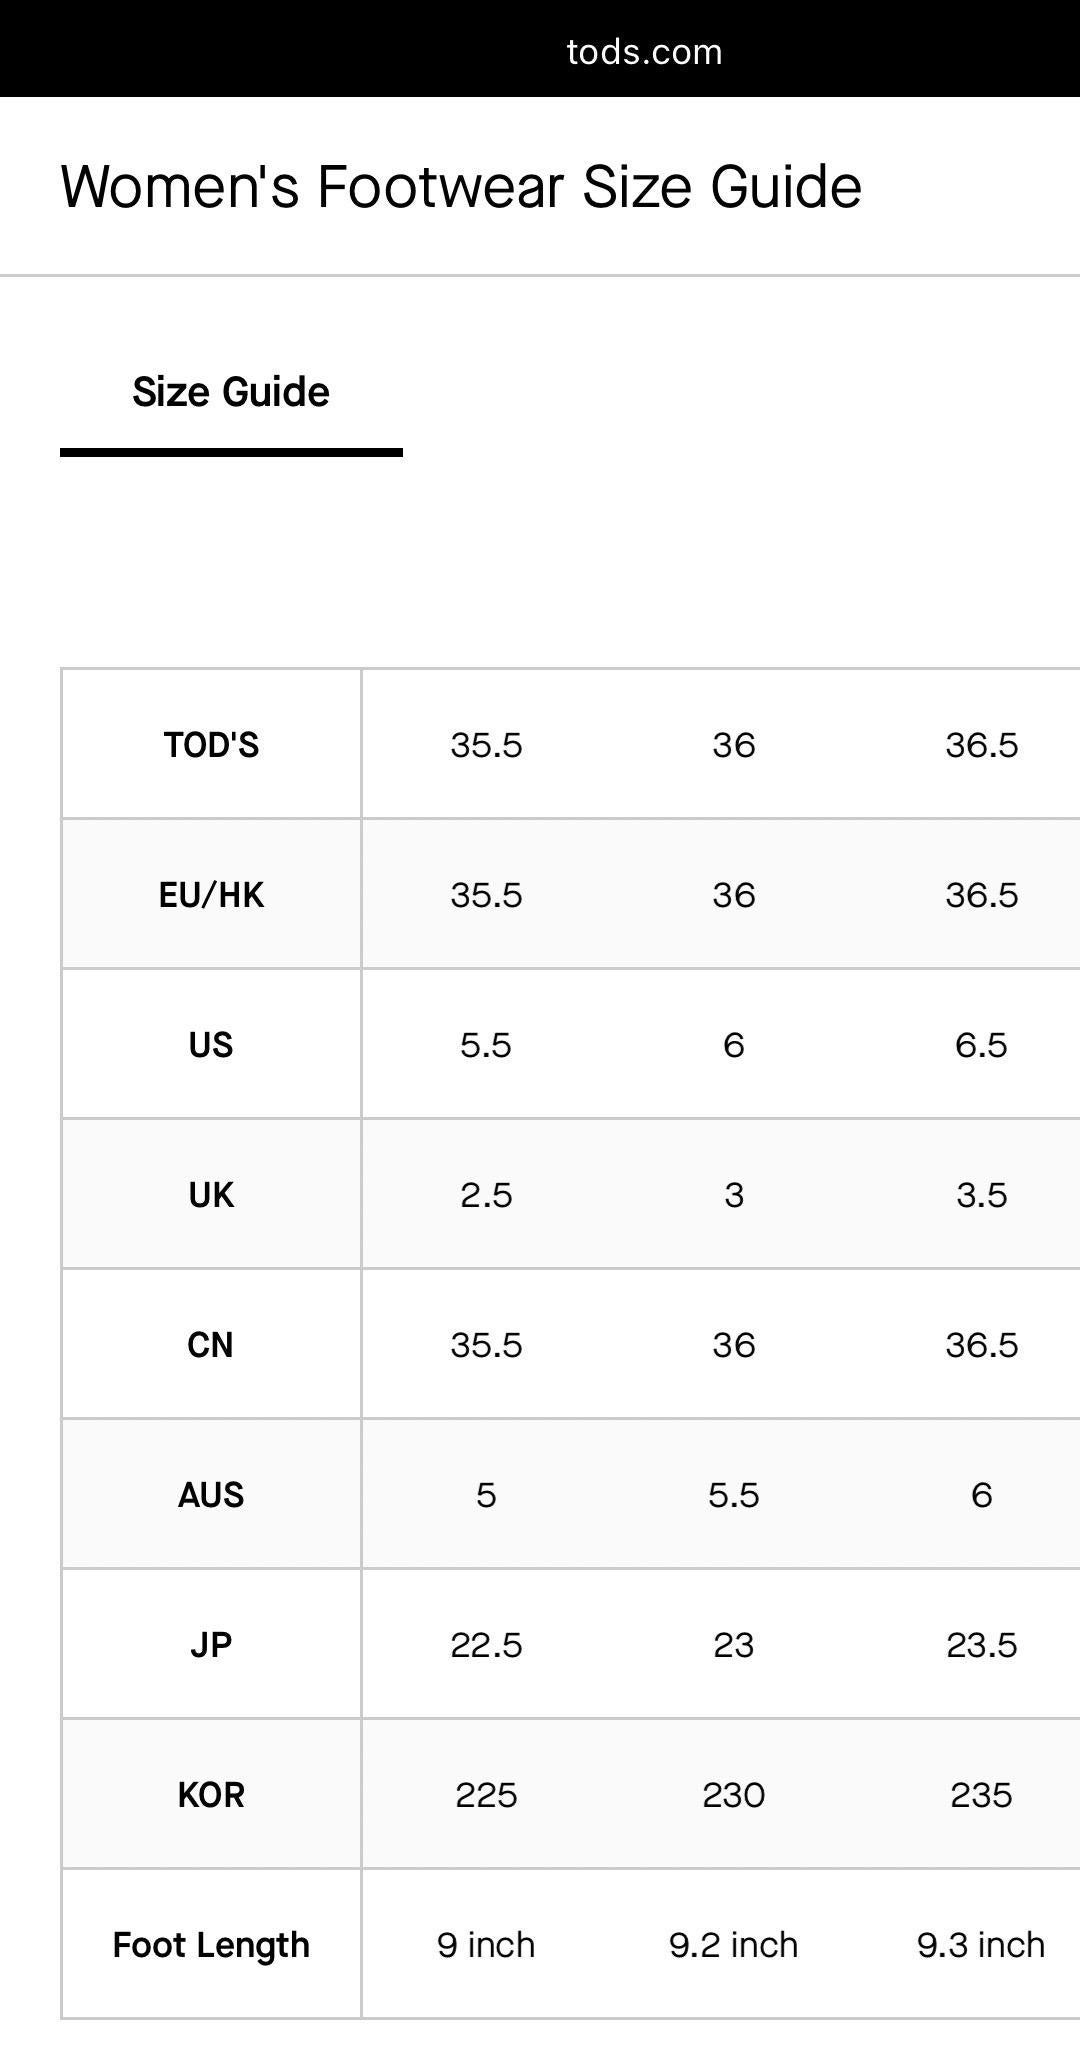
Task: Select TOD'S size 36.5 cell
Action: click(981, 745)
